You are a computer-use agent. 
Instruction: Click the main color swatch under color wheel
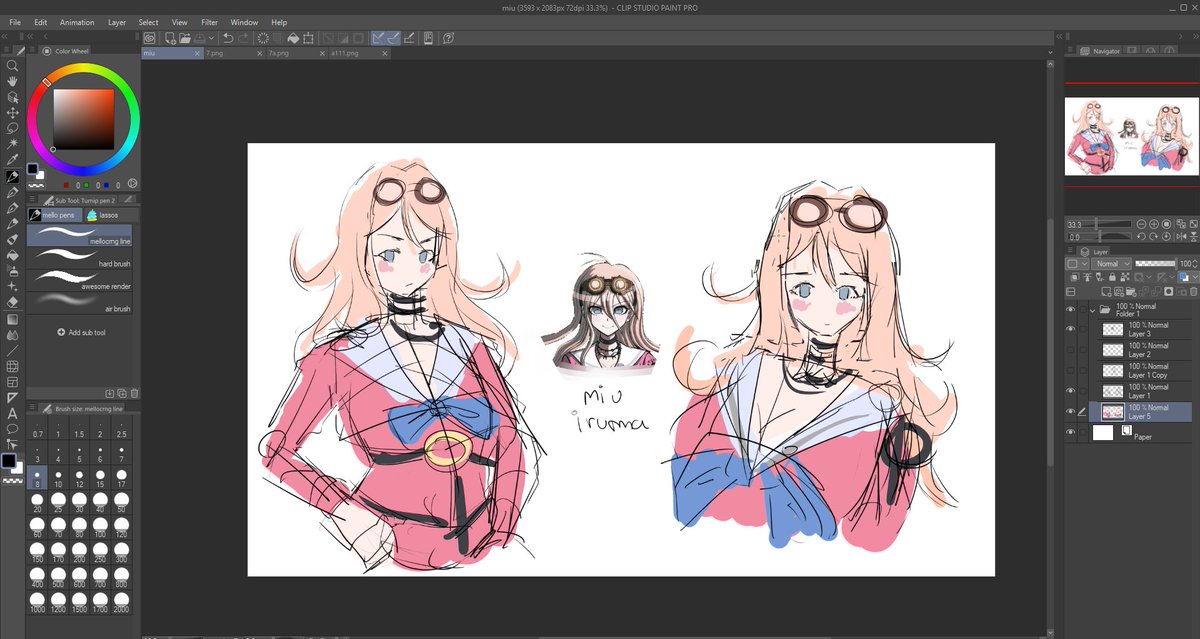(x=33, y=169)
